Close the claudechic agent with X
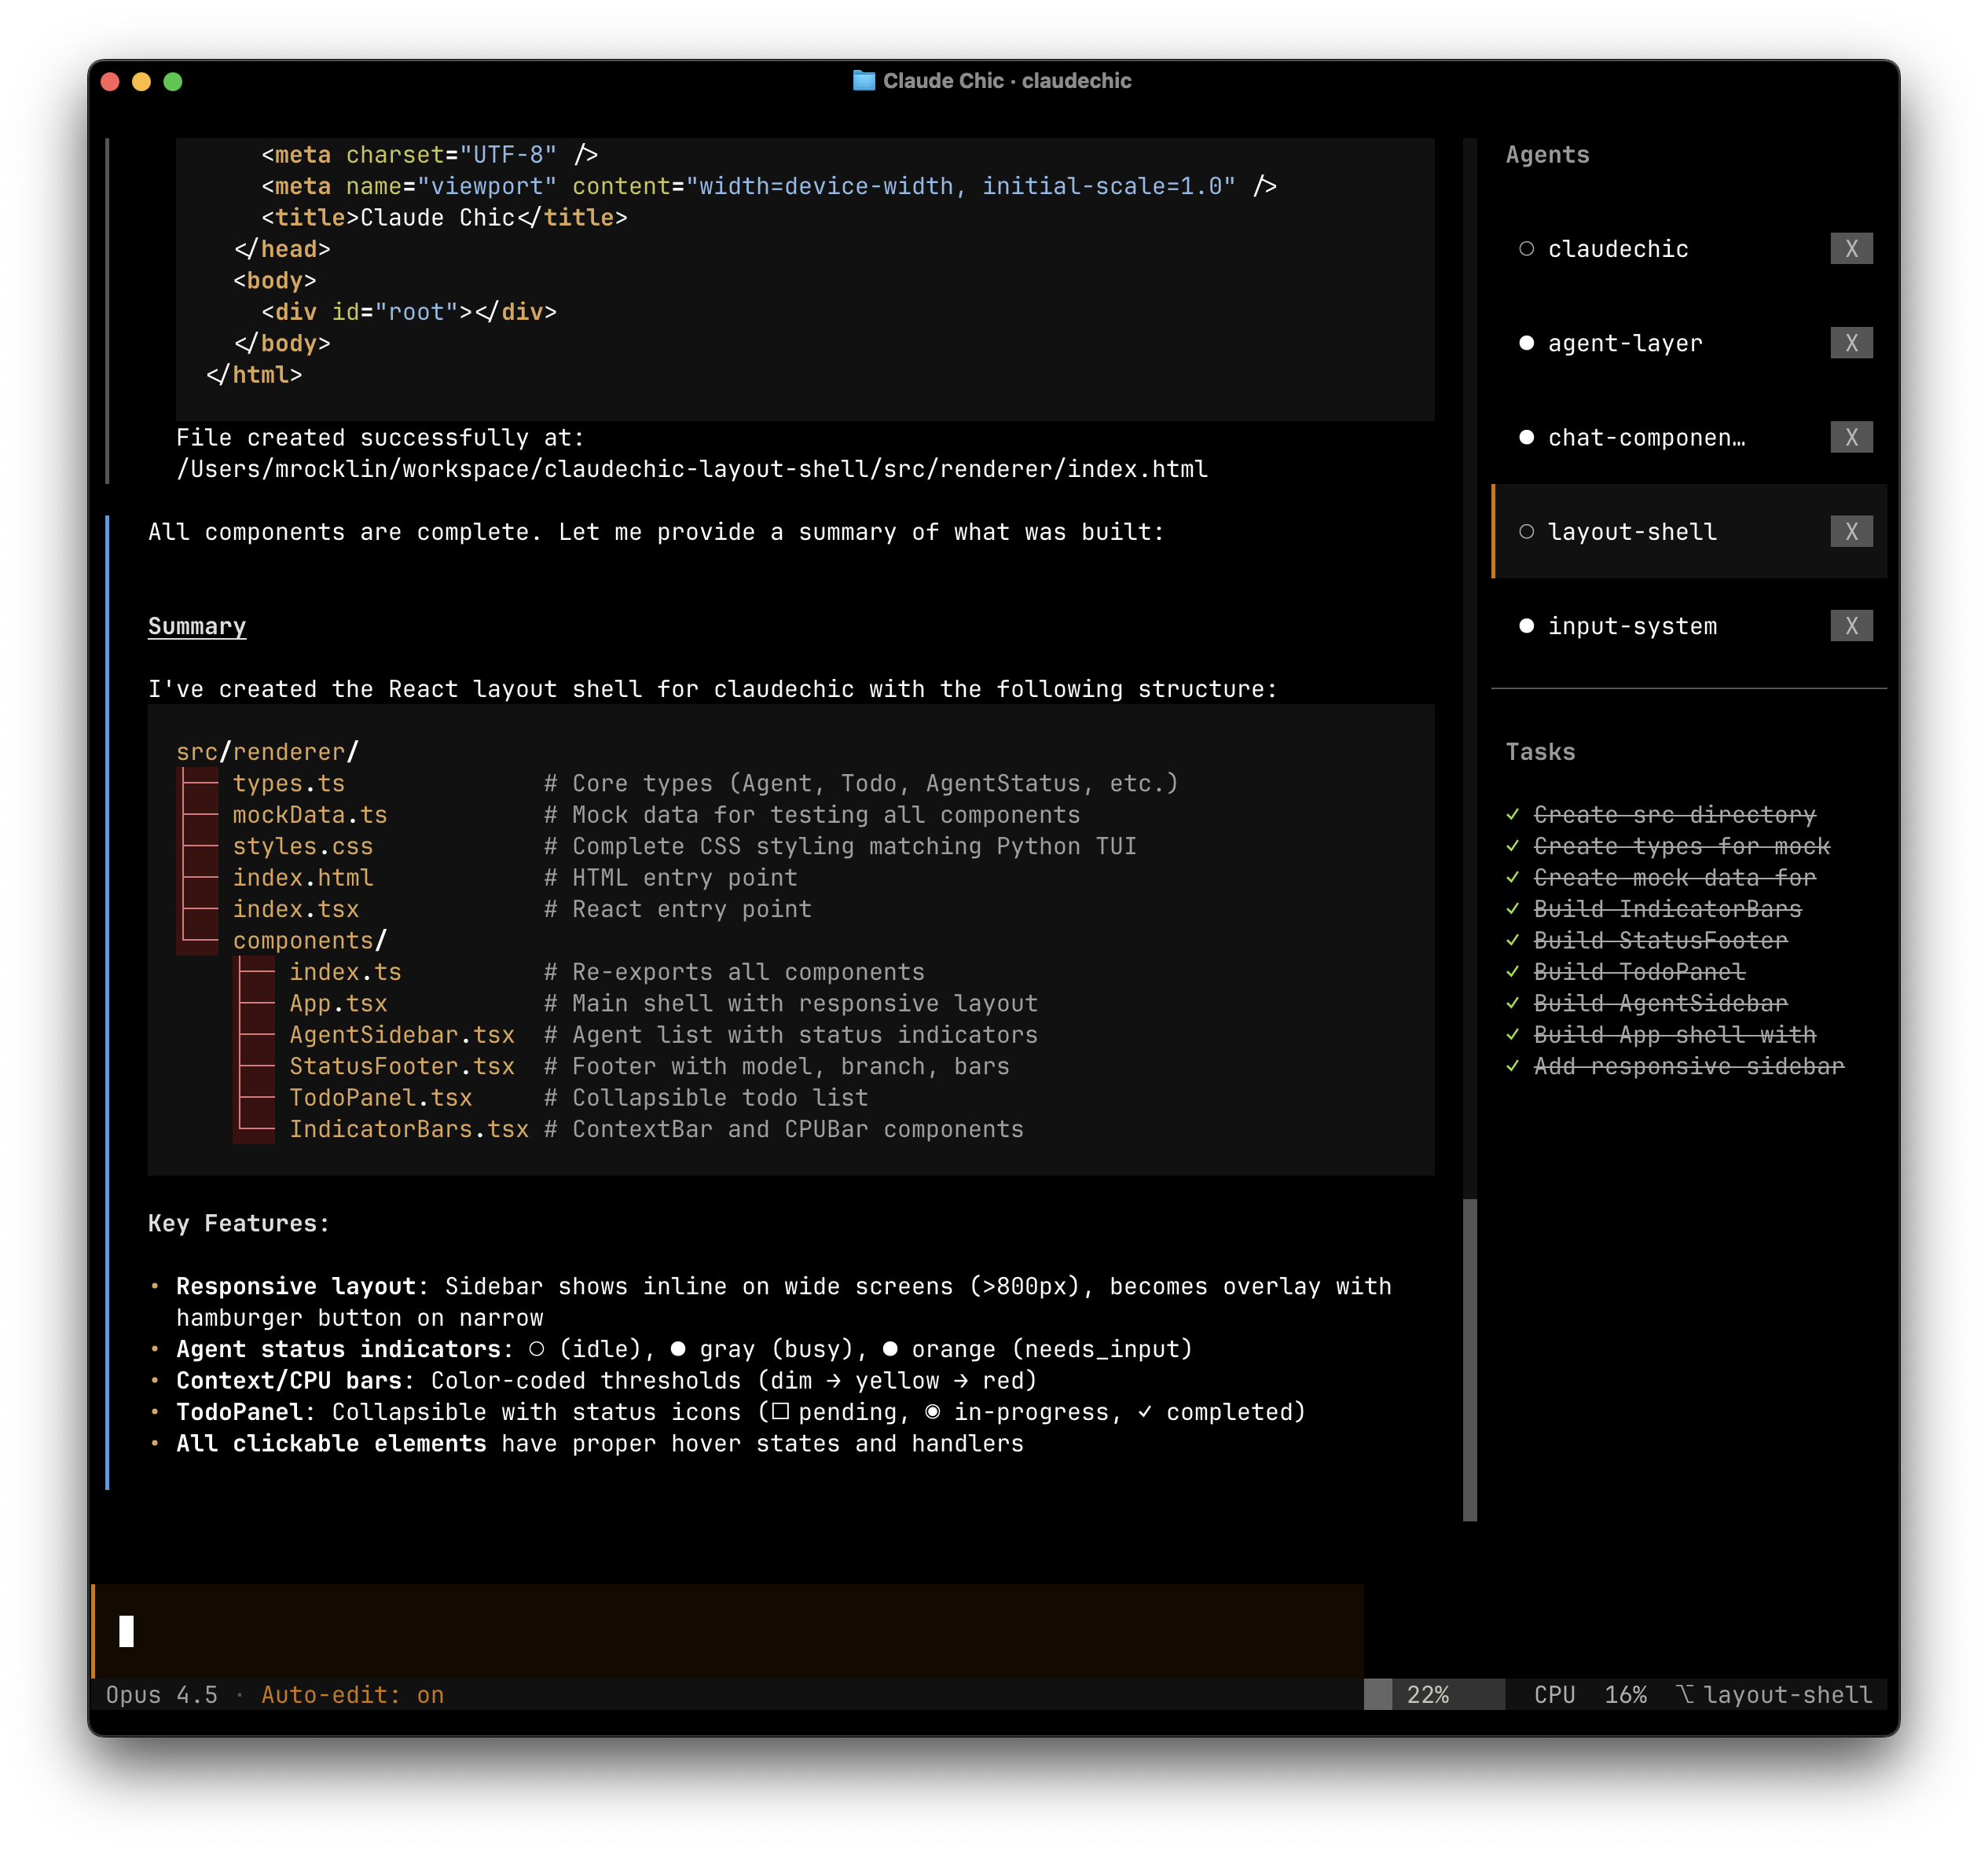Viewport: 1988px width, 1853px height. click(1851, 249)
